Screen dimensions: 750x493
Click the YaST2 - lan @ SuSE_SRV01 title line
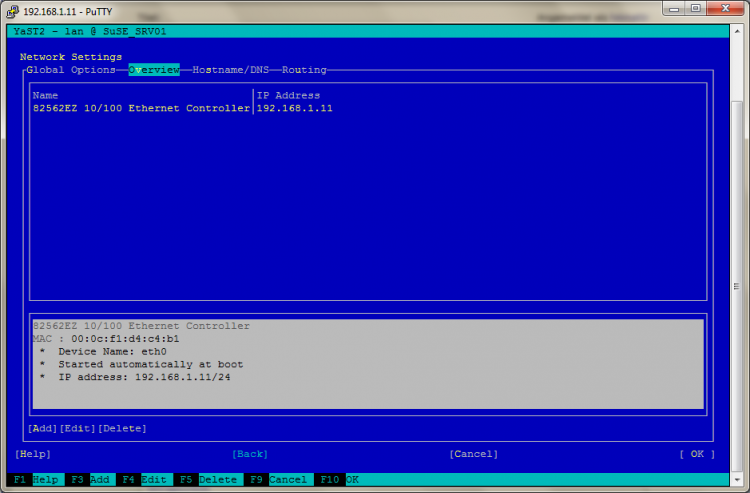[90, 32]
